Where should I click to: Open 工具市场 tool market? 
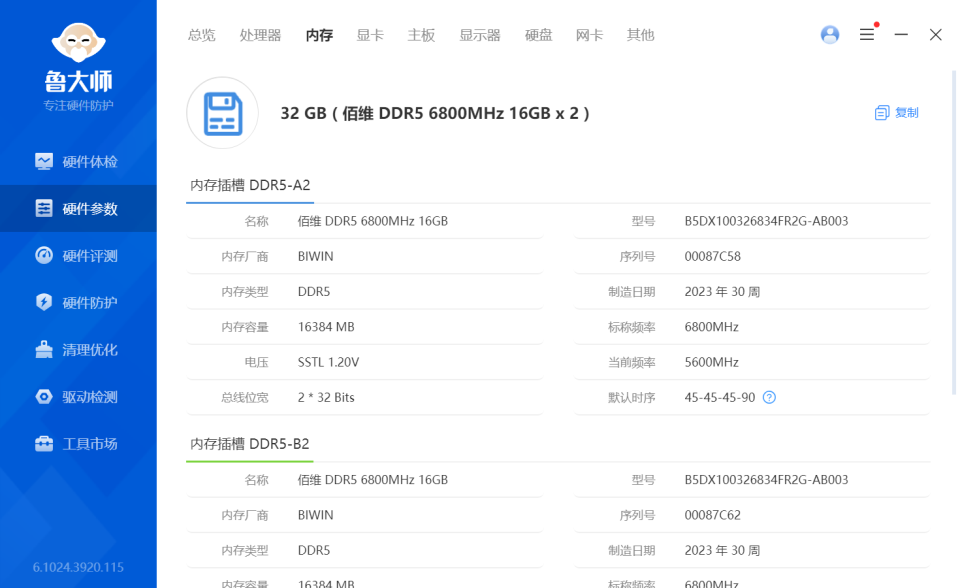coord(78,443)
